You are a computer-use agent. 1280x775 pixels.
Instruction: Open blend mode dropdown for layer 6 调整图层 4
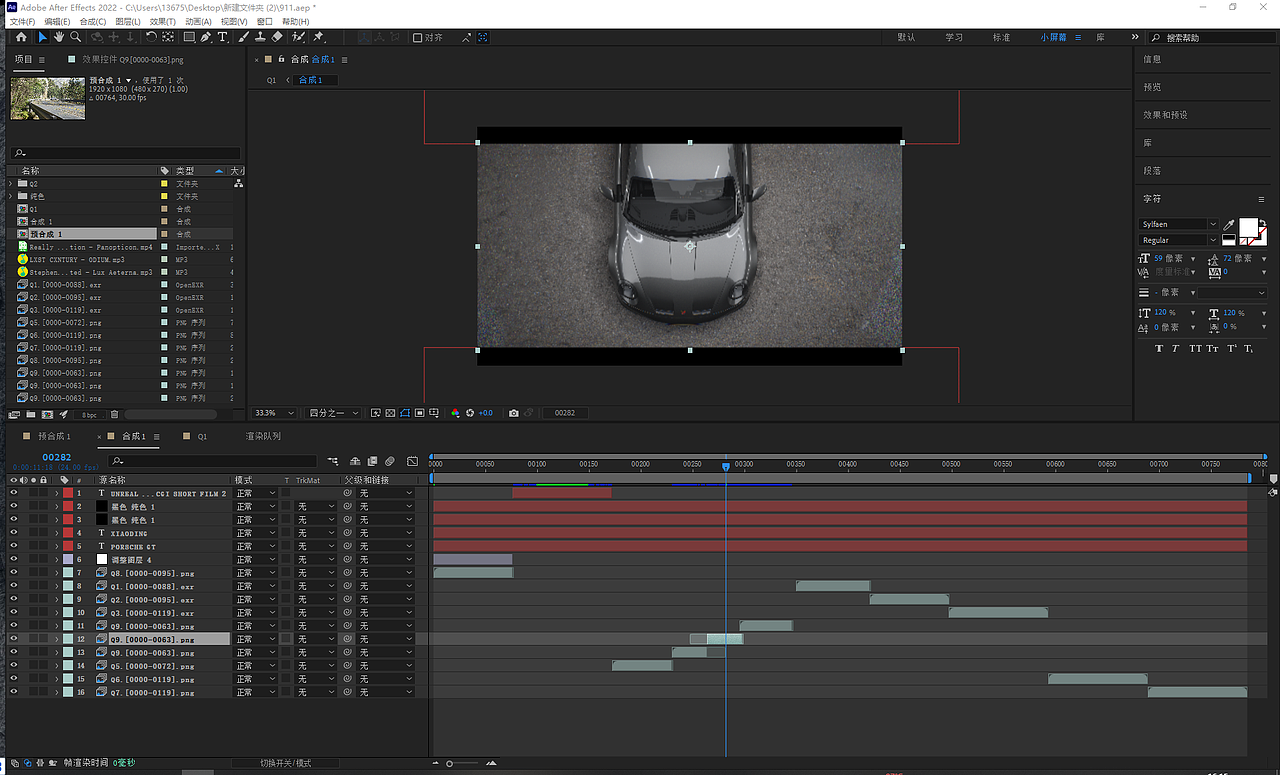(x=256, y=559)
